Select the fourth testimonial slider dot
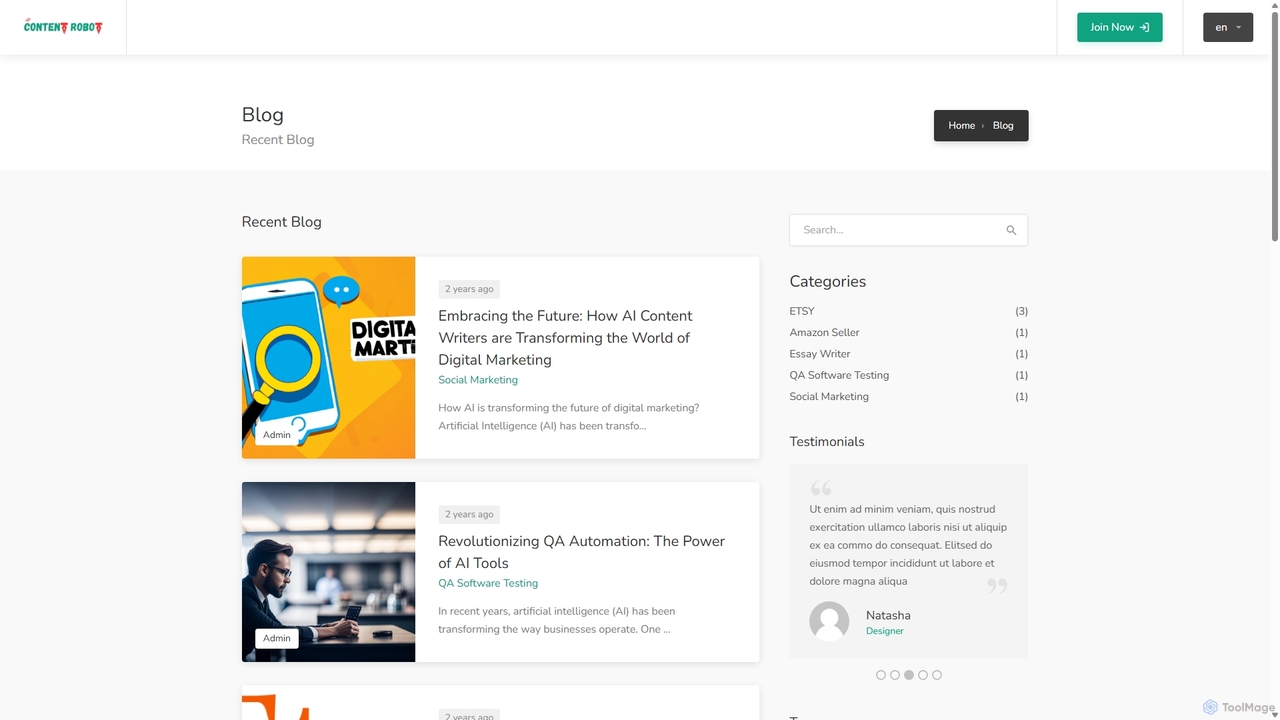The height and width of the screenshot is (720, 1280). point(923,675)
